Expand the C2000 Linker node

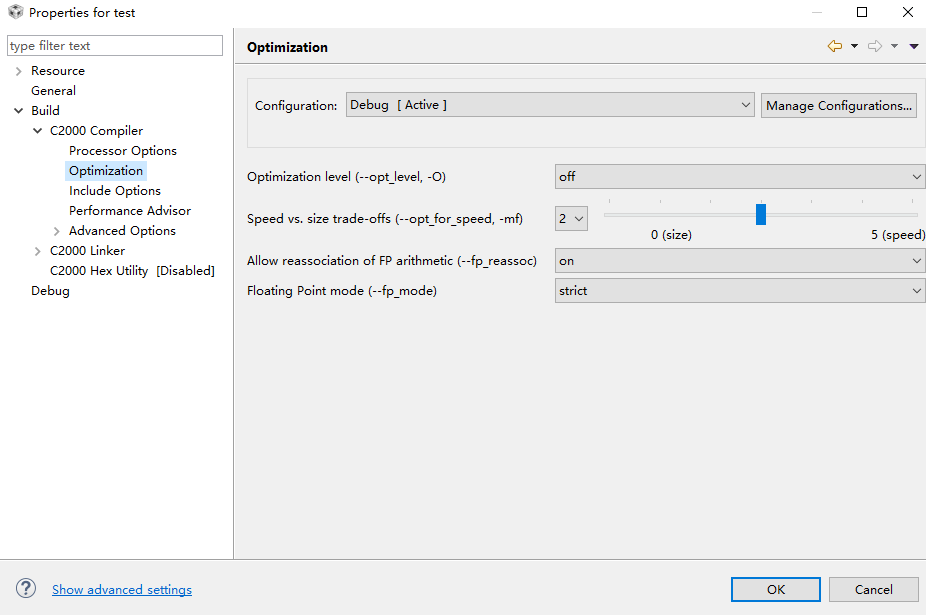[37, 251]
